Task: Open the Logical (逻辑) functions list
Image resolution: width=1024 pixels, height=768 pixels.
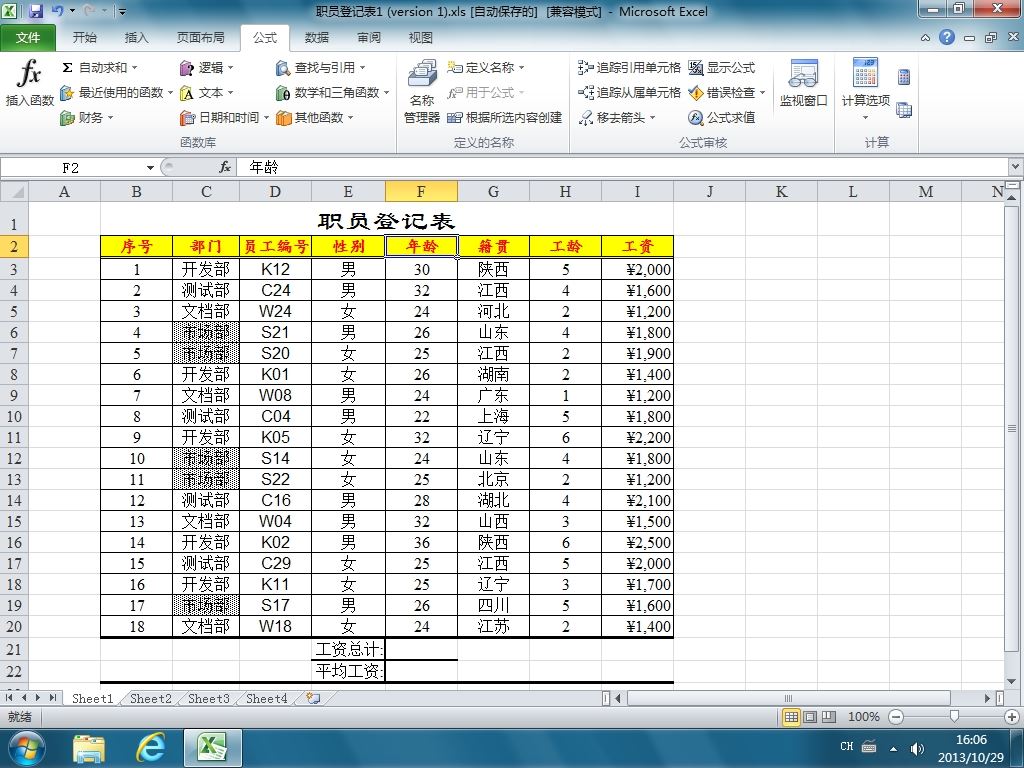Action: coord(206,67)
